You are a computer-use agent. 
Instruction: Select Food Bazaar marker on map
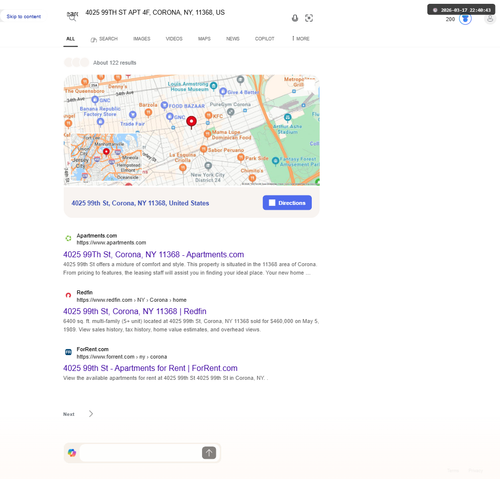(x=164, y=105)
